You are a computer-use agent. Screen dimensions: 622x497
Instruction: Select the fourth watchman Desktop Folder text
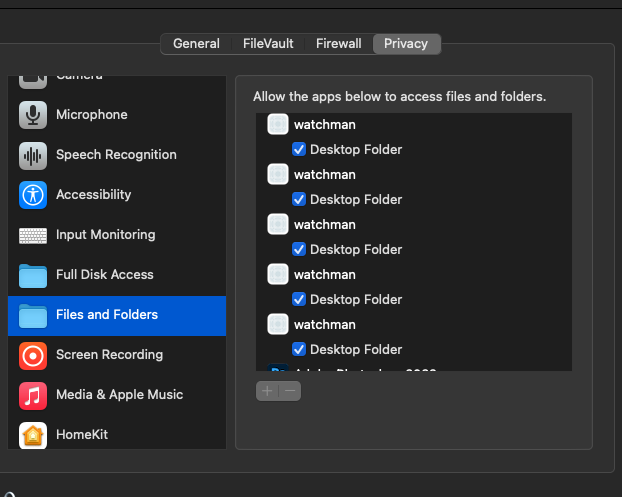[x=356, y=299]
